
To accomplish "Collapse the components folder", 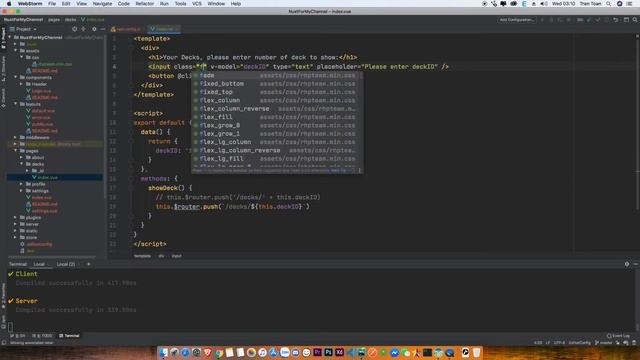I will tap(16, 77).
